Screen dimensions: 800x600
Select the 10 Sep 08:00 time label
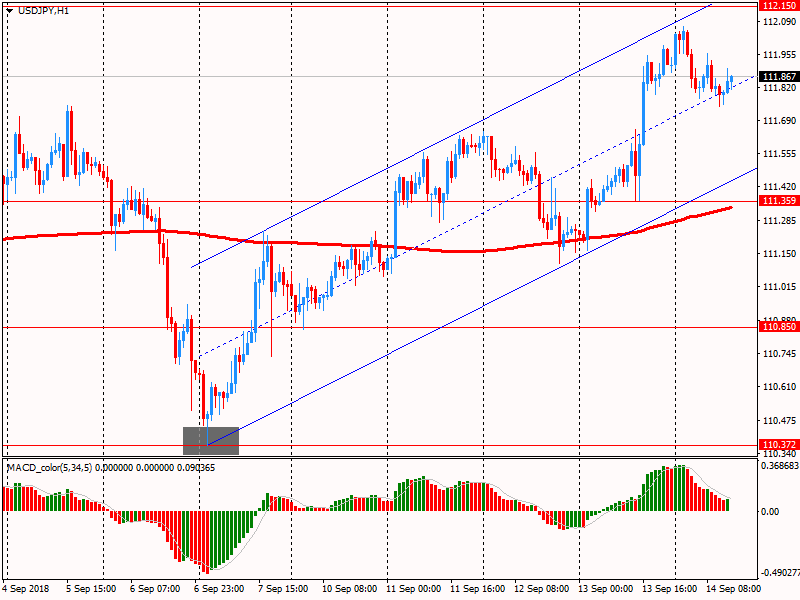(x=349, y=589)
